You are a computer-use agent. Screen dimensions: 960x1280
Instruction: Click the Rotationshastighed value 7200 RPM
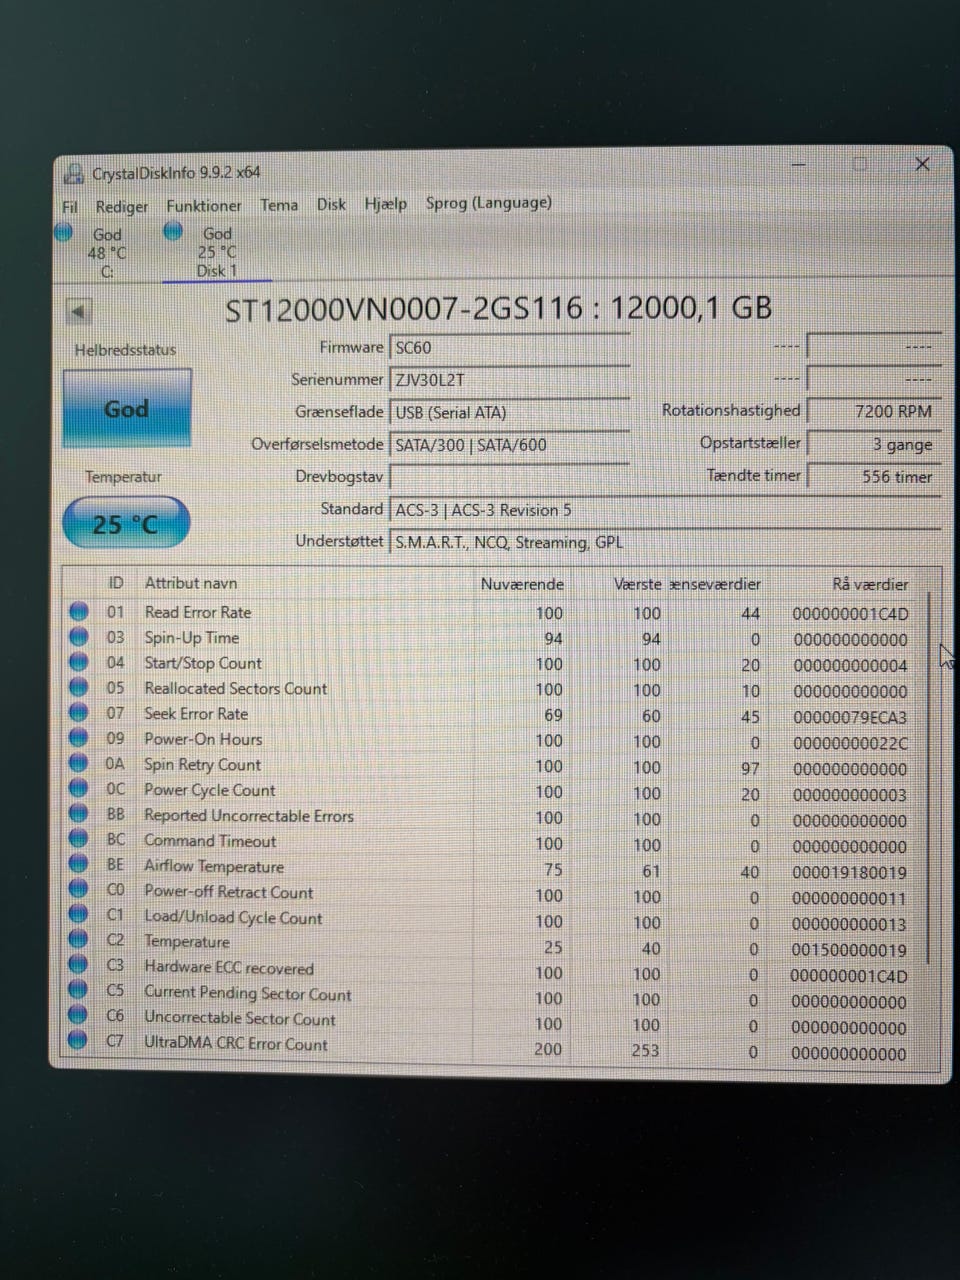(874, 411)
